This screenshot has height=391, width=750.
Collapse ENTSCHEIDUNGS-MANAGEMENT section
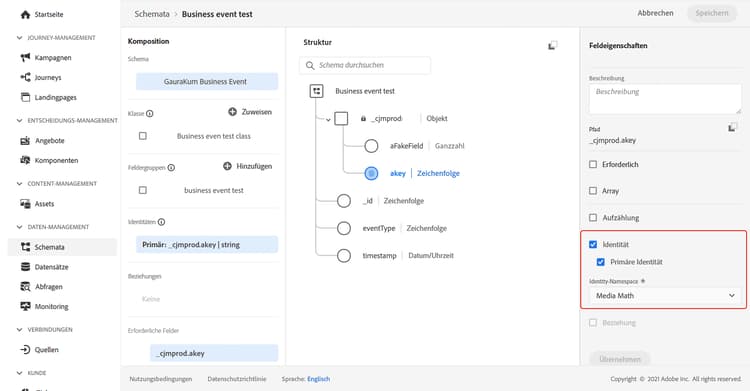[19, 121]
